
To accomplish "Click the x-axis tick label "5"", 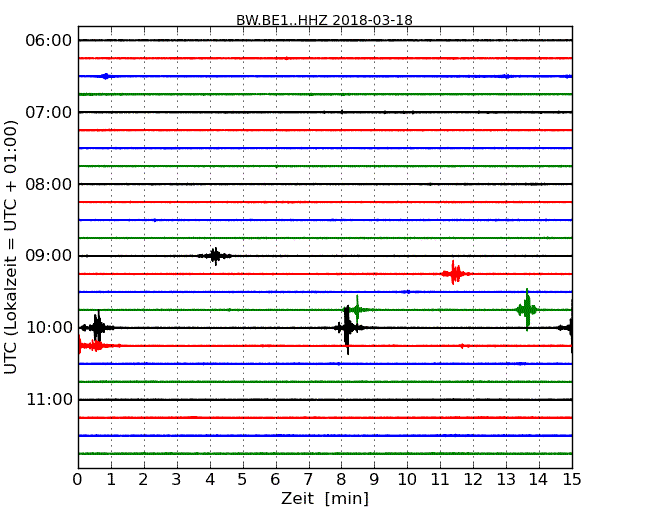I will [x=242, y=479].
